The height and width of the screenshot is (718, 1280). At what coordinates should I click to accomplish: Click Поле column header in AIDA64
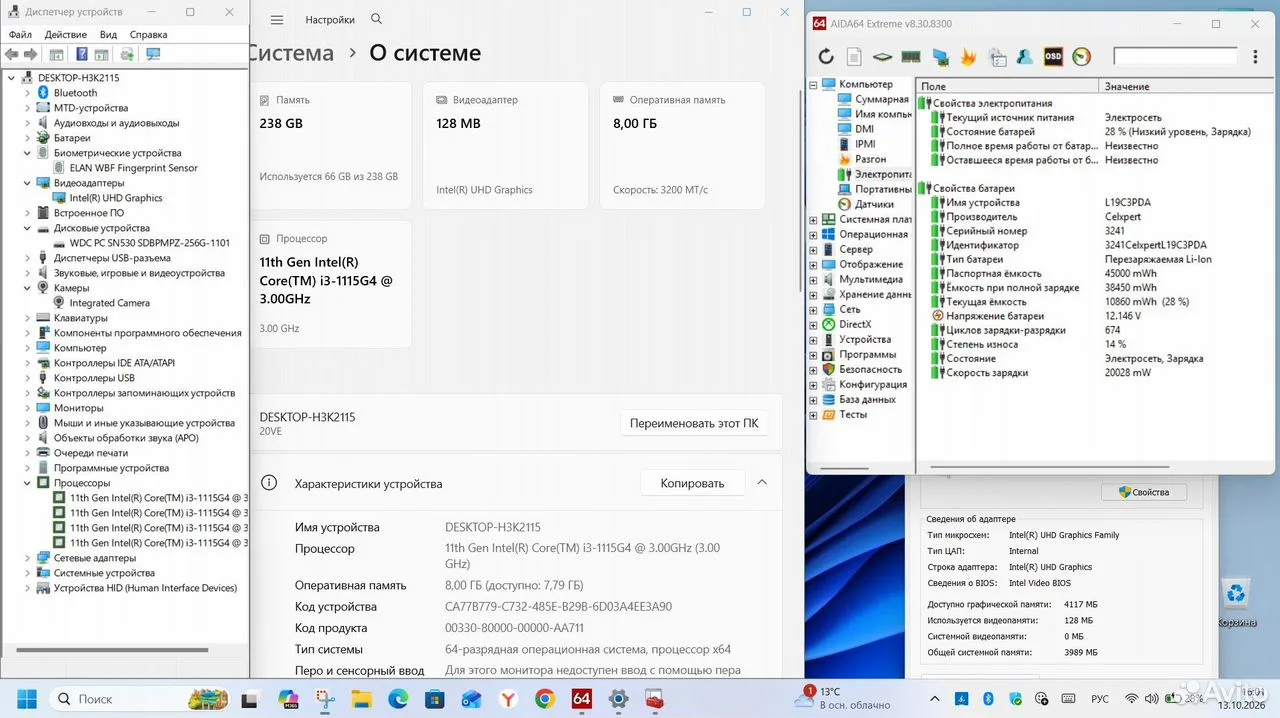1007,86
